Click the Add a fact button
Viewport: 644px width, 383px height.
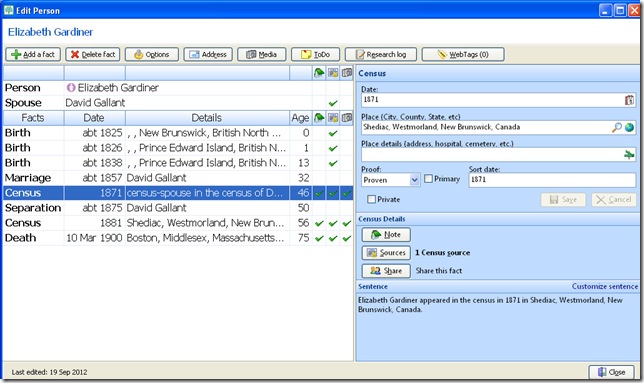(x=33, y=54)
